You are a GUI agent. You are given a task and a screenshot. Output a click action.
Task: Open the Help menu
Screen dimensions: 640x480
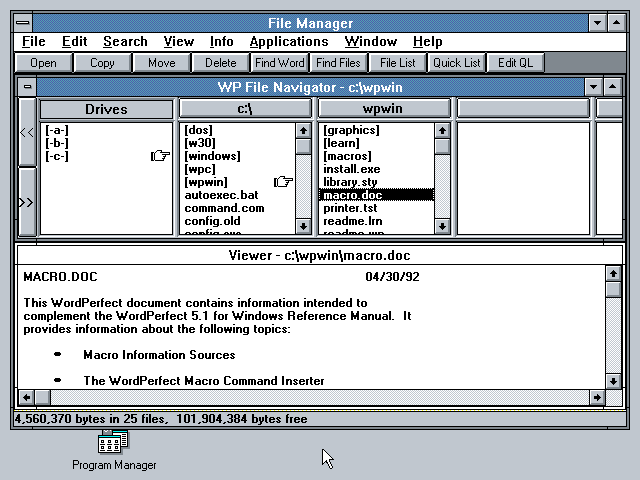427,41
